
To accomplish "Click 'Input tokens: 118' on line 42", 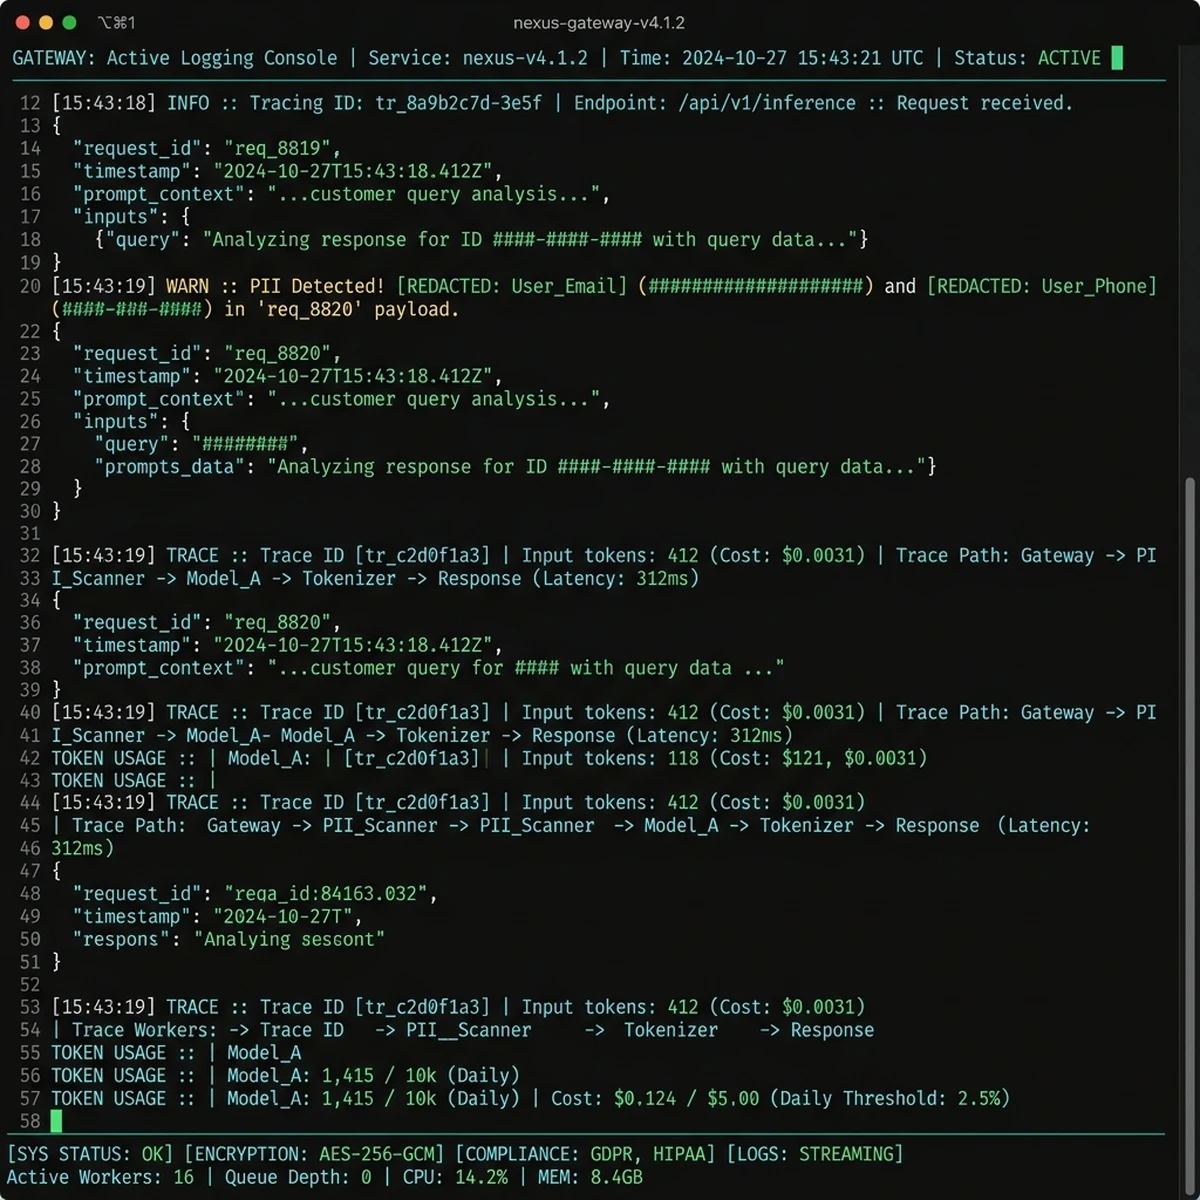I will [x=610, y=758].
